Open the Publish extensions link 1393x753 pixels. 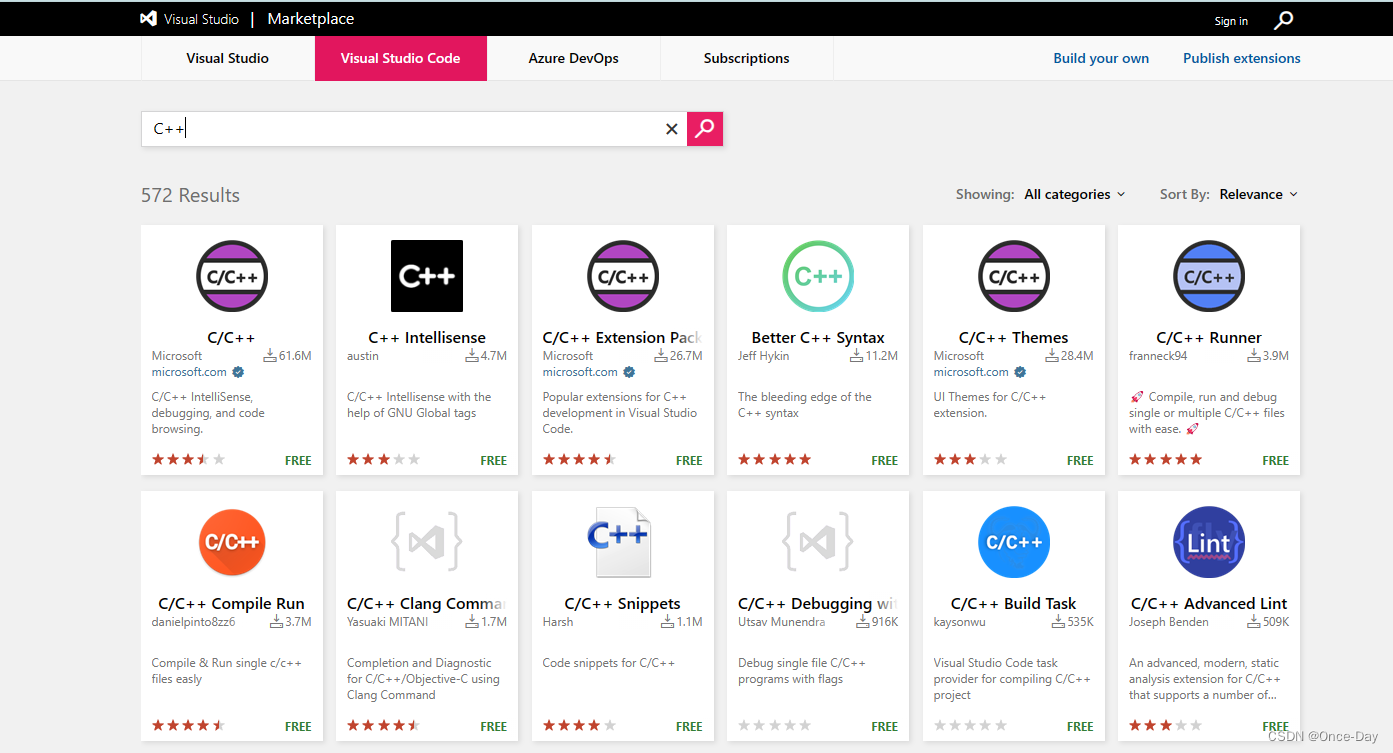pyautogui.click(x=1242, y=58)
